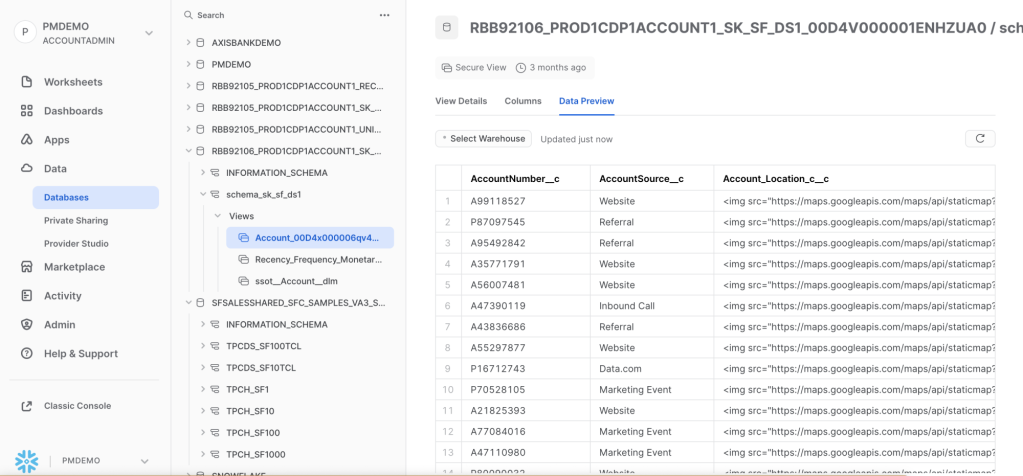
Task: Open the Activity section
Action: [x=63, y=295]
